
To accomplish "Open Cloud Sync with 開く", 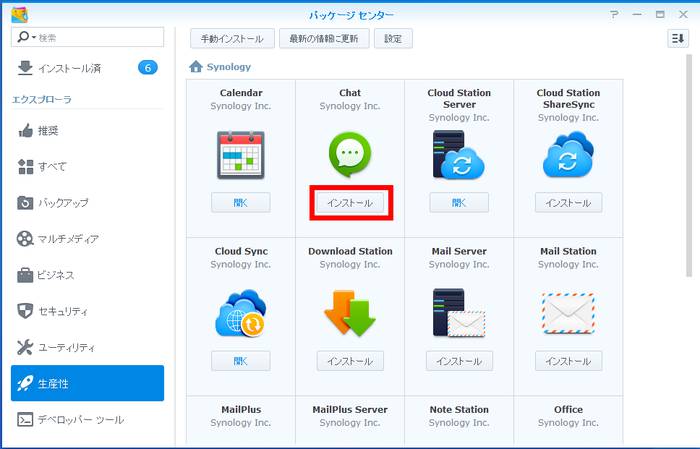I will coord(241,361).
